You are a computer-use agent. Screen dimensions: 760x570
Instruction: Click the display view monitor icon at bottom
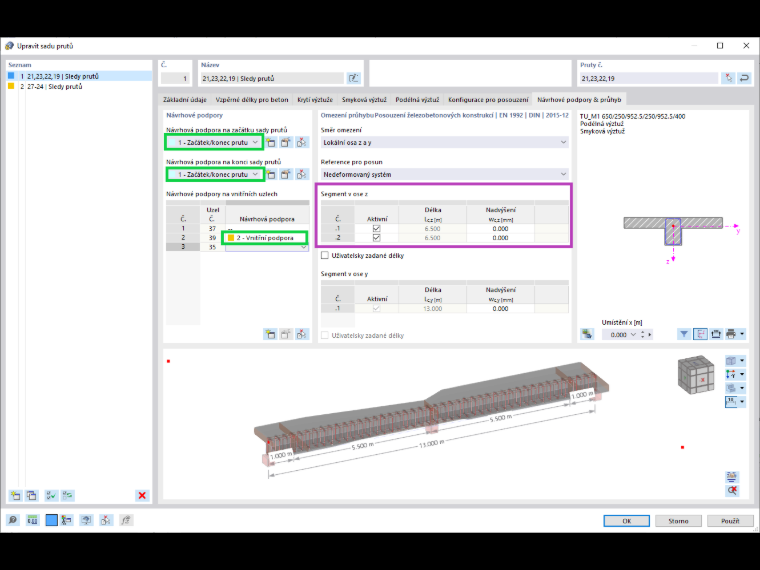coord(86,520)
